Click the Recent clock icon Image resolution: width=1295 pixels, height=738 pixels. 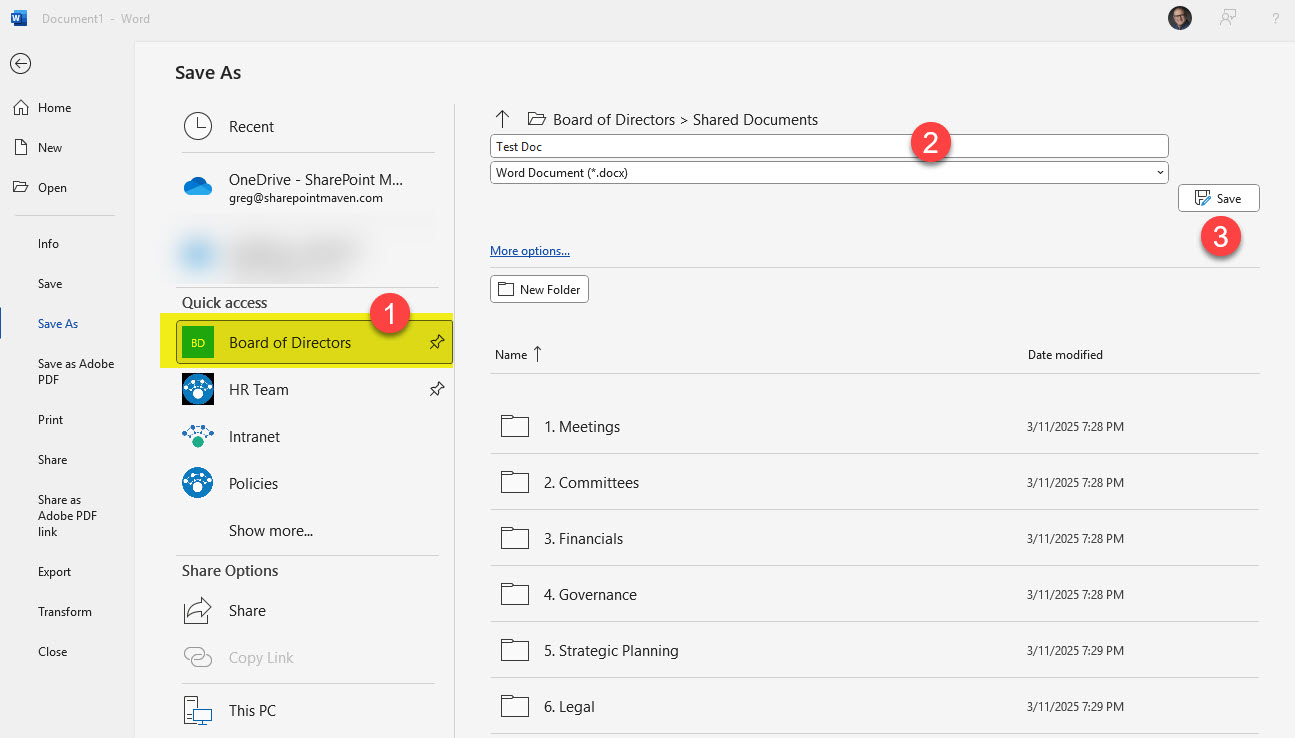[x=198, y=126]
